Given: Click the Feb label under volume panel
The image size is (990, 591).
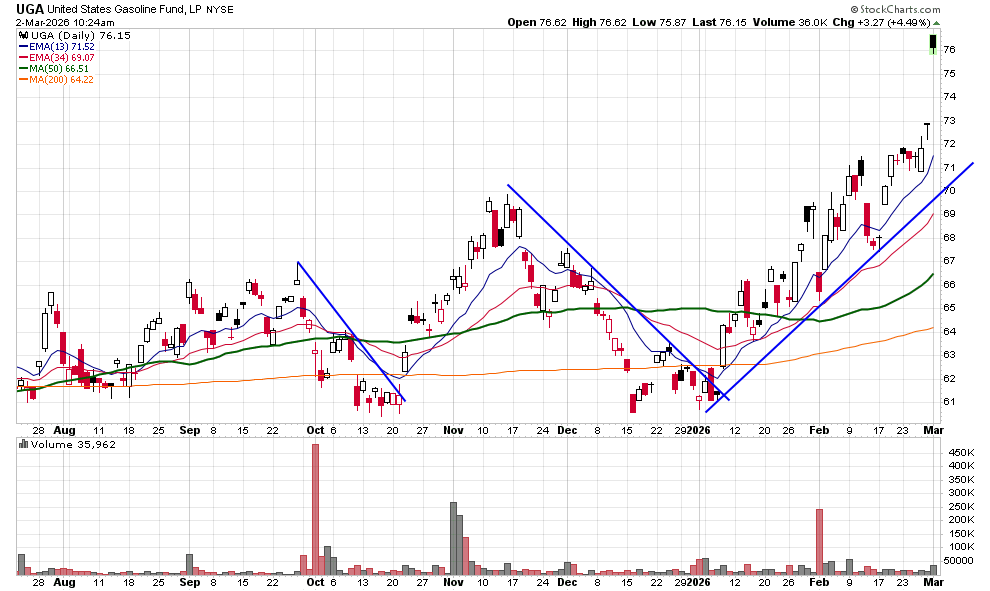Looking at the screenshot, I should point(819,582).
